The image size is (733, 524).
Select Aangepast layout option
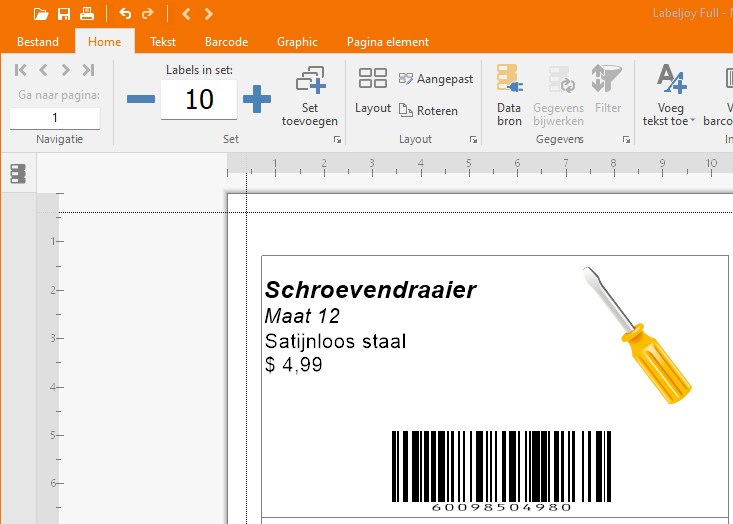(436, 79)
